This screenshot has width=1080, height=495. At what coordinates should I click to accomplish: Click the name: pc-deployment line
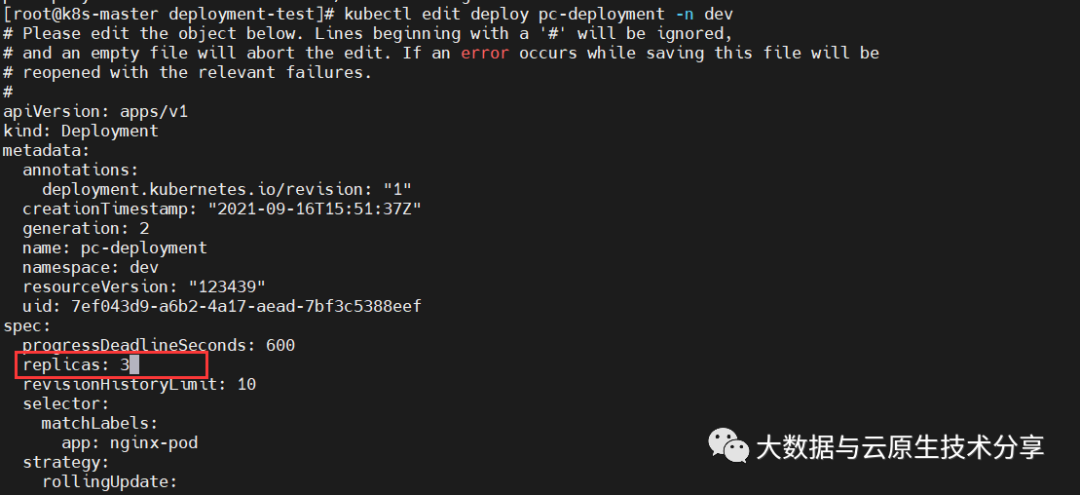coord(114,248)
